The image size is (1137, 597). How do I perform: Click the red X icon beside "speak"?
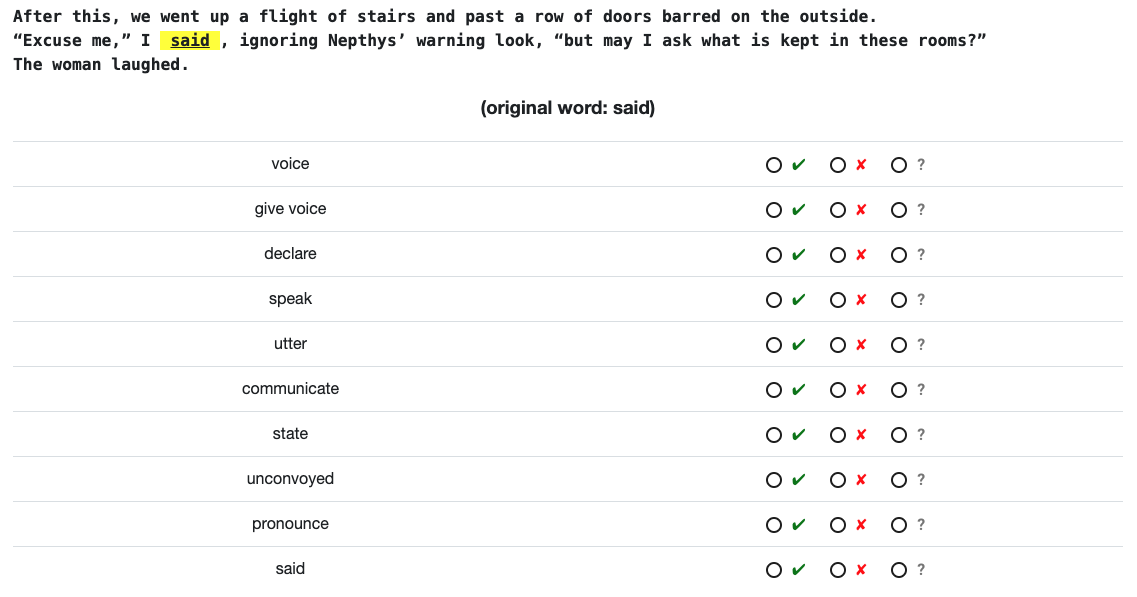[x=861, y=300]
